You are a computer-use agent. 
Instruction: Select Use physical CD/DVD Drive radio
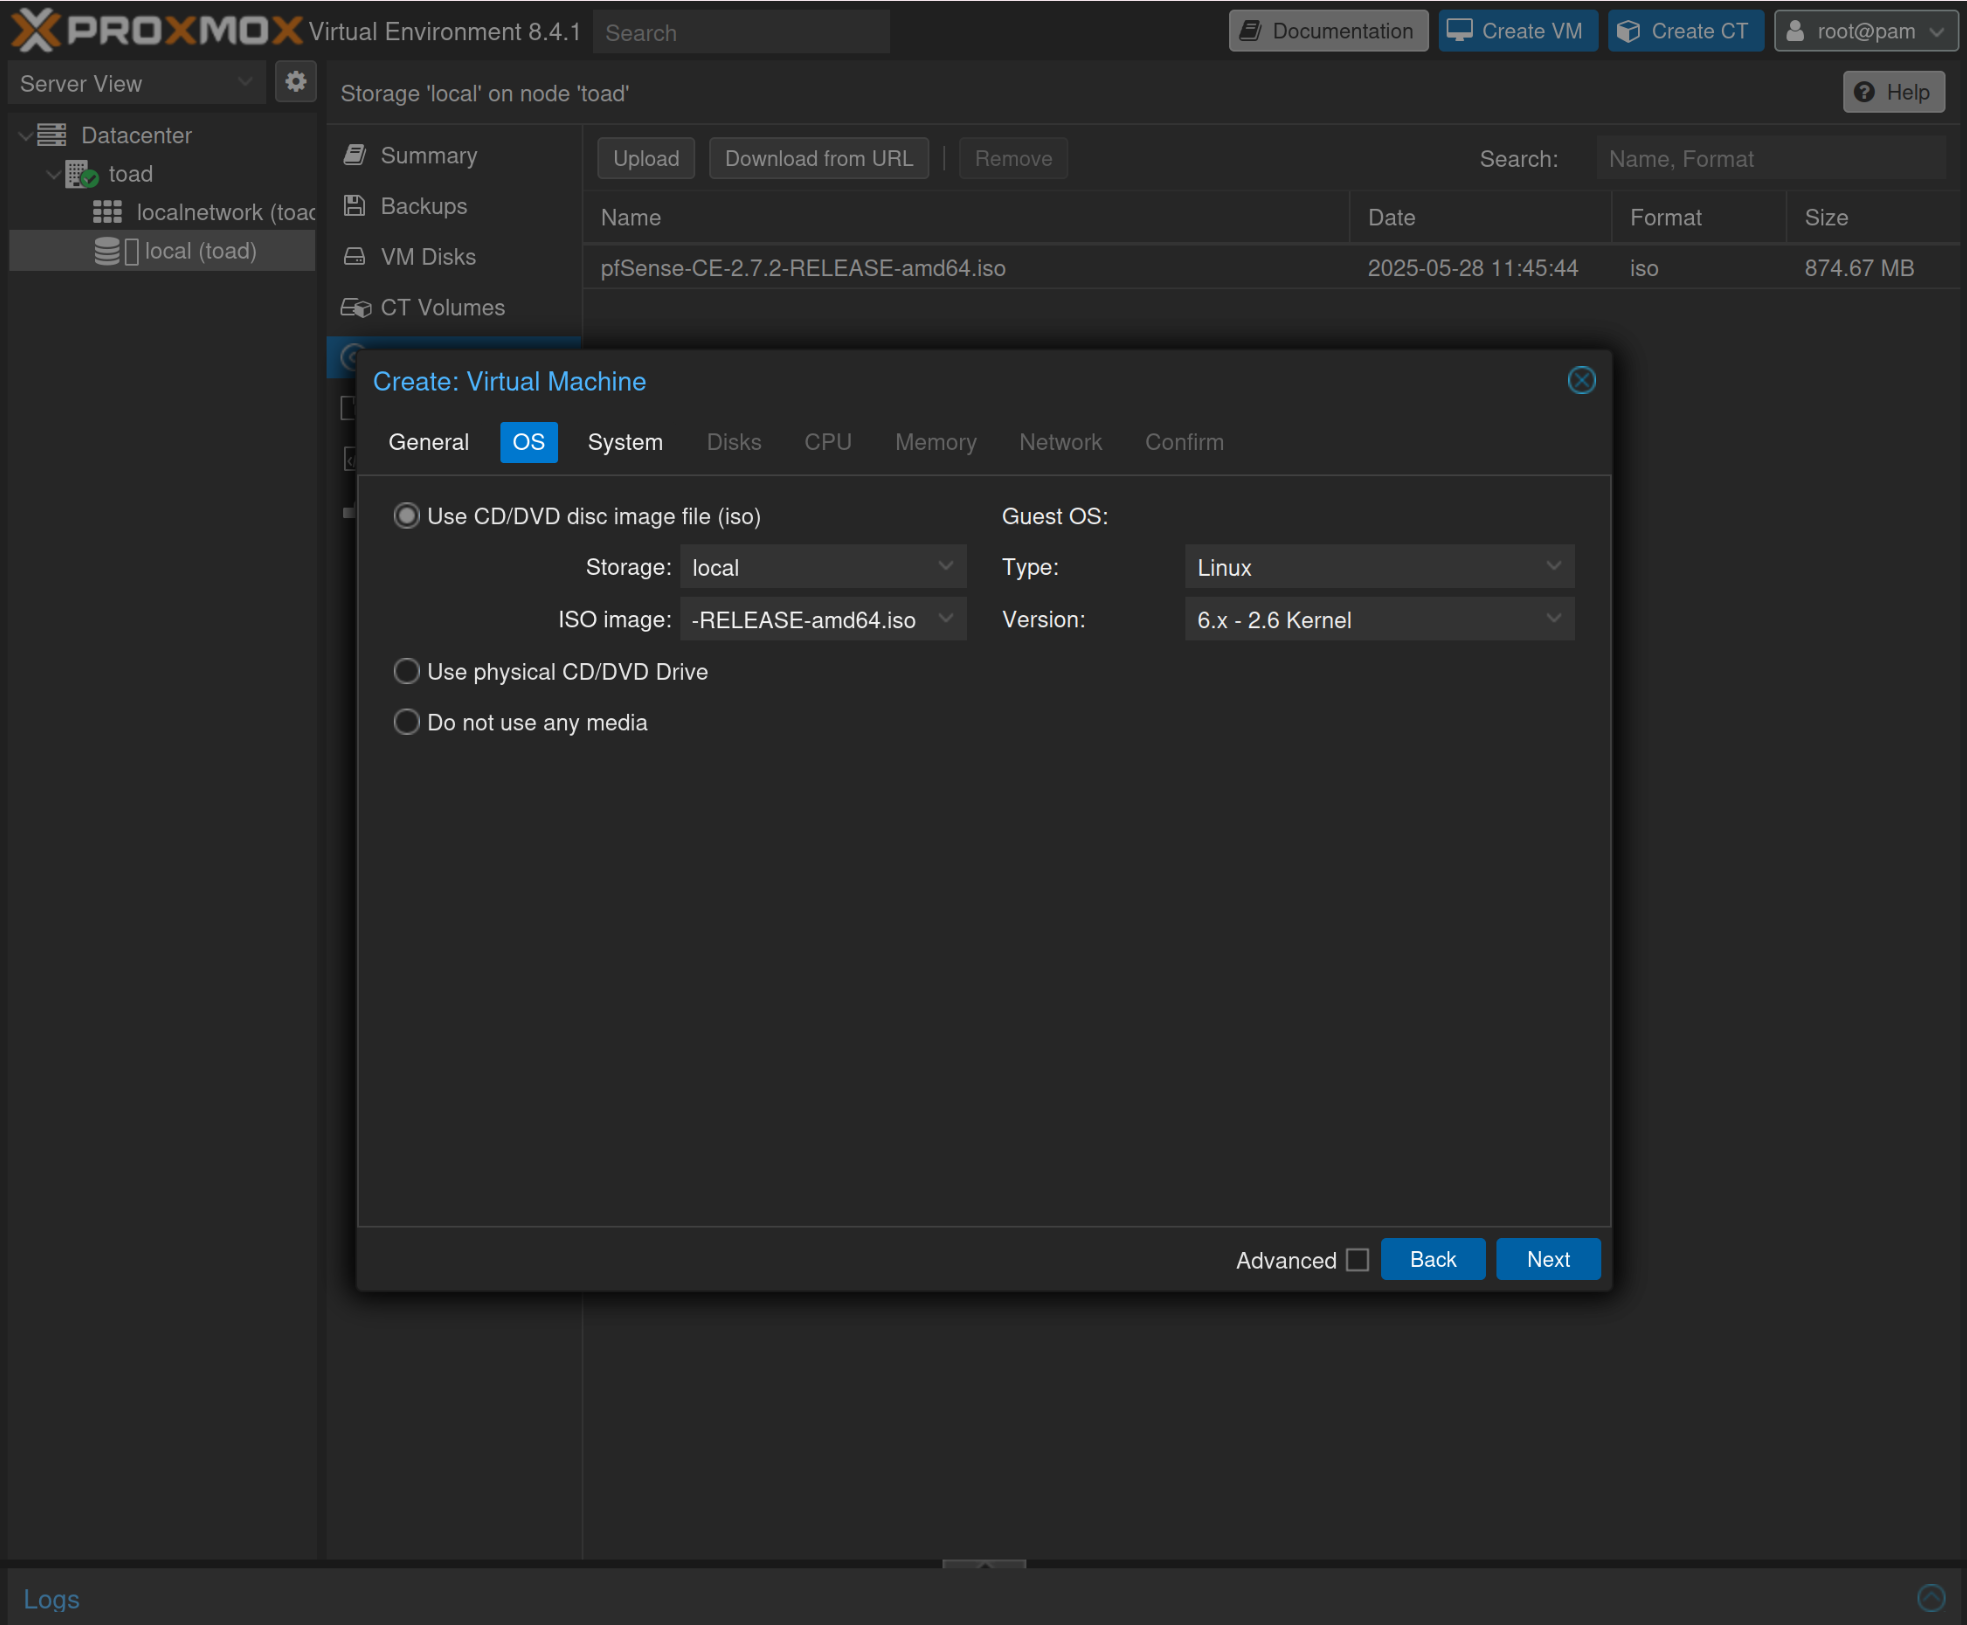pyautogui.click(x=406, y=671)
